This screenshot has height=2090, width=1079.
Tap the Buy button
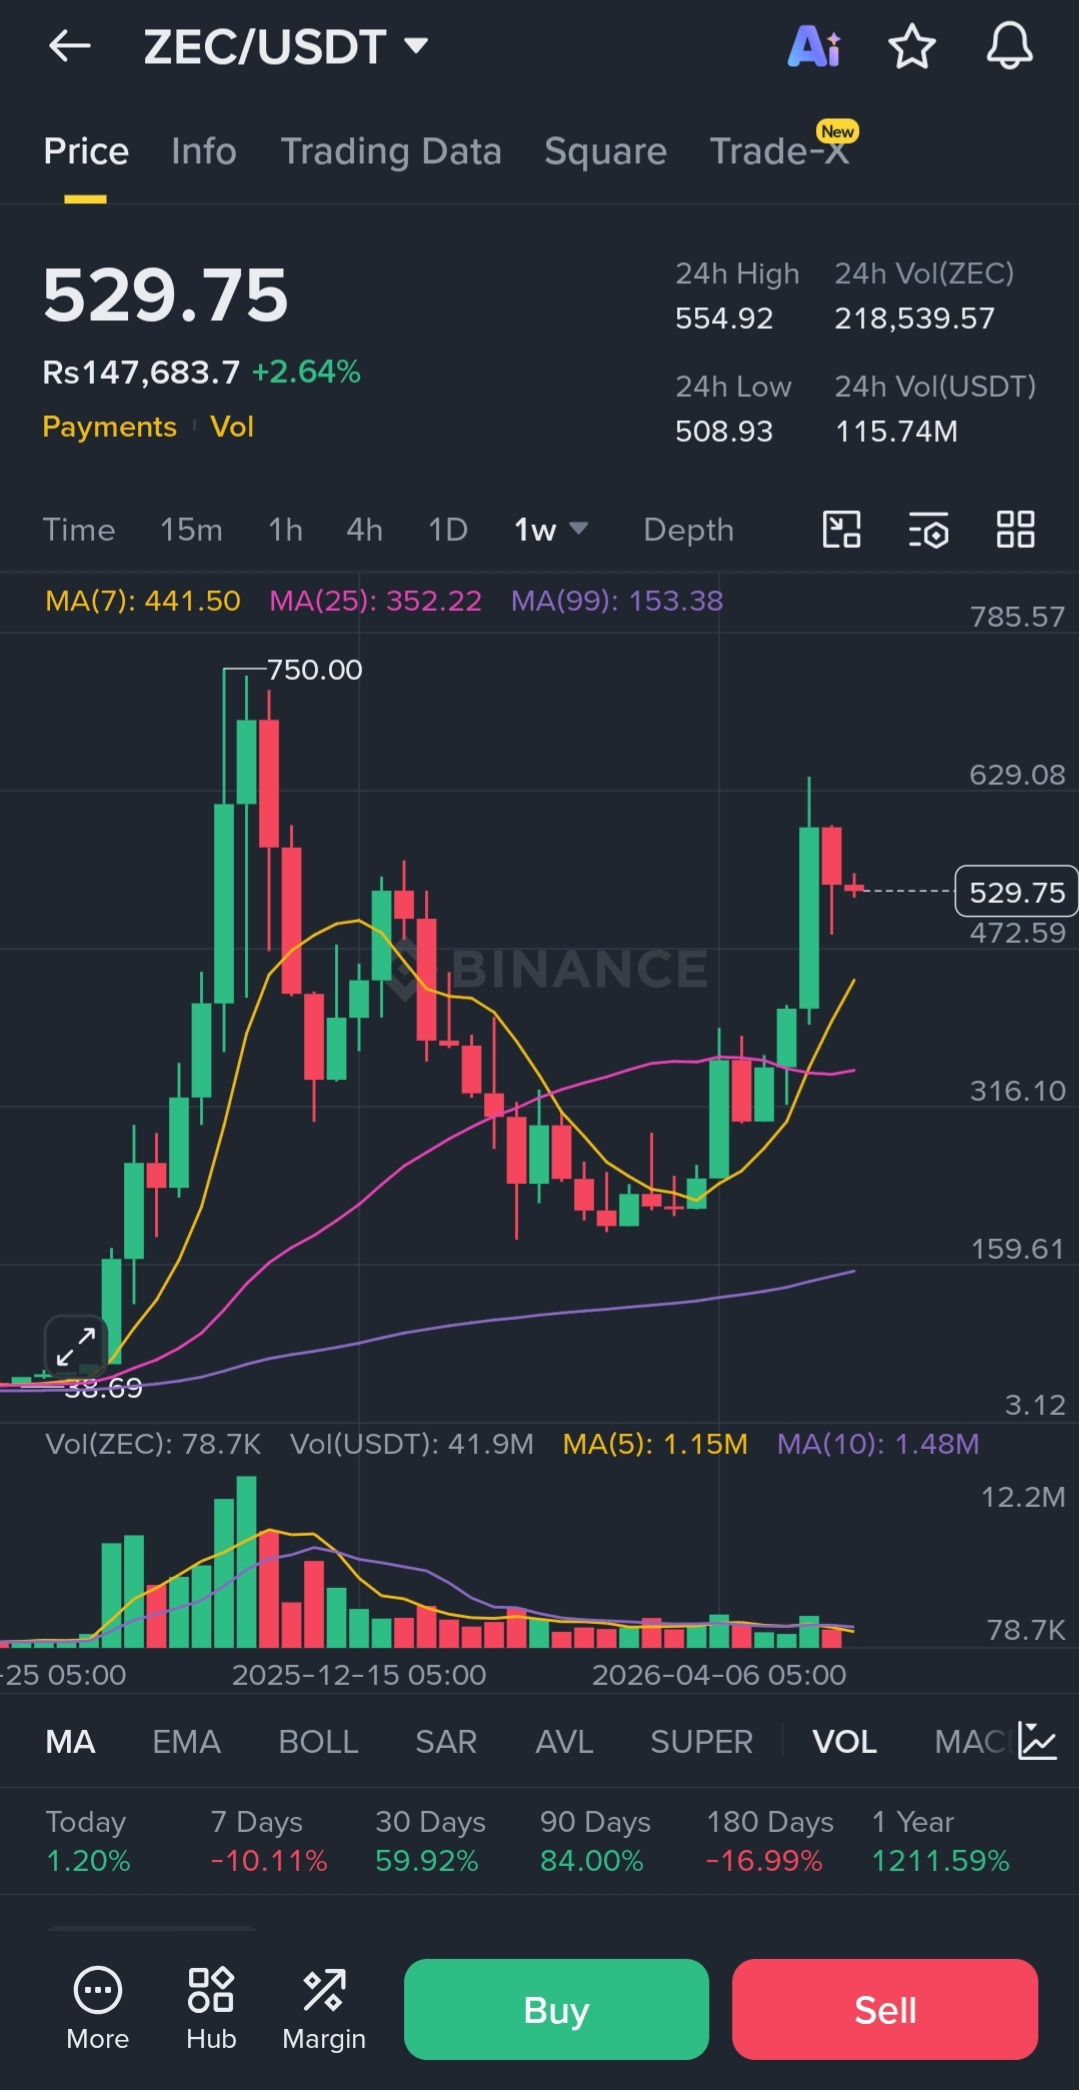[557, 2009]
